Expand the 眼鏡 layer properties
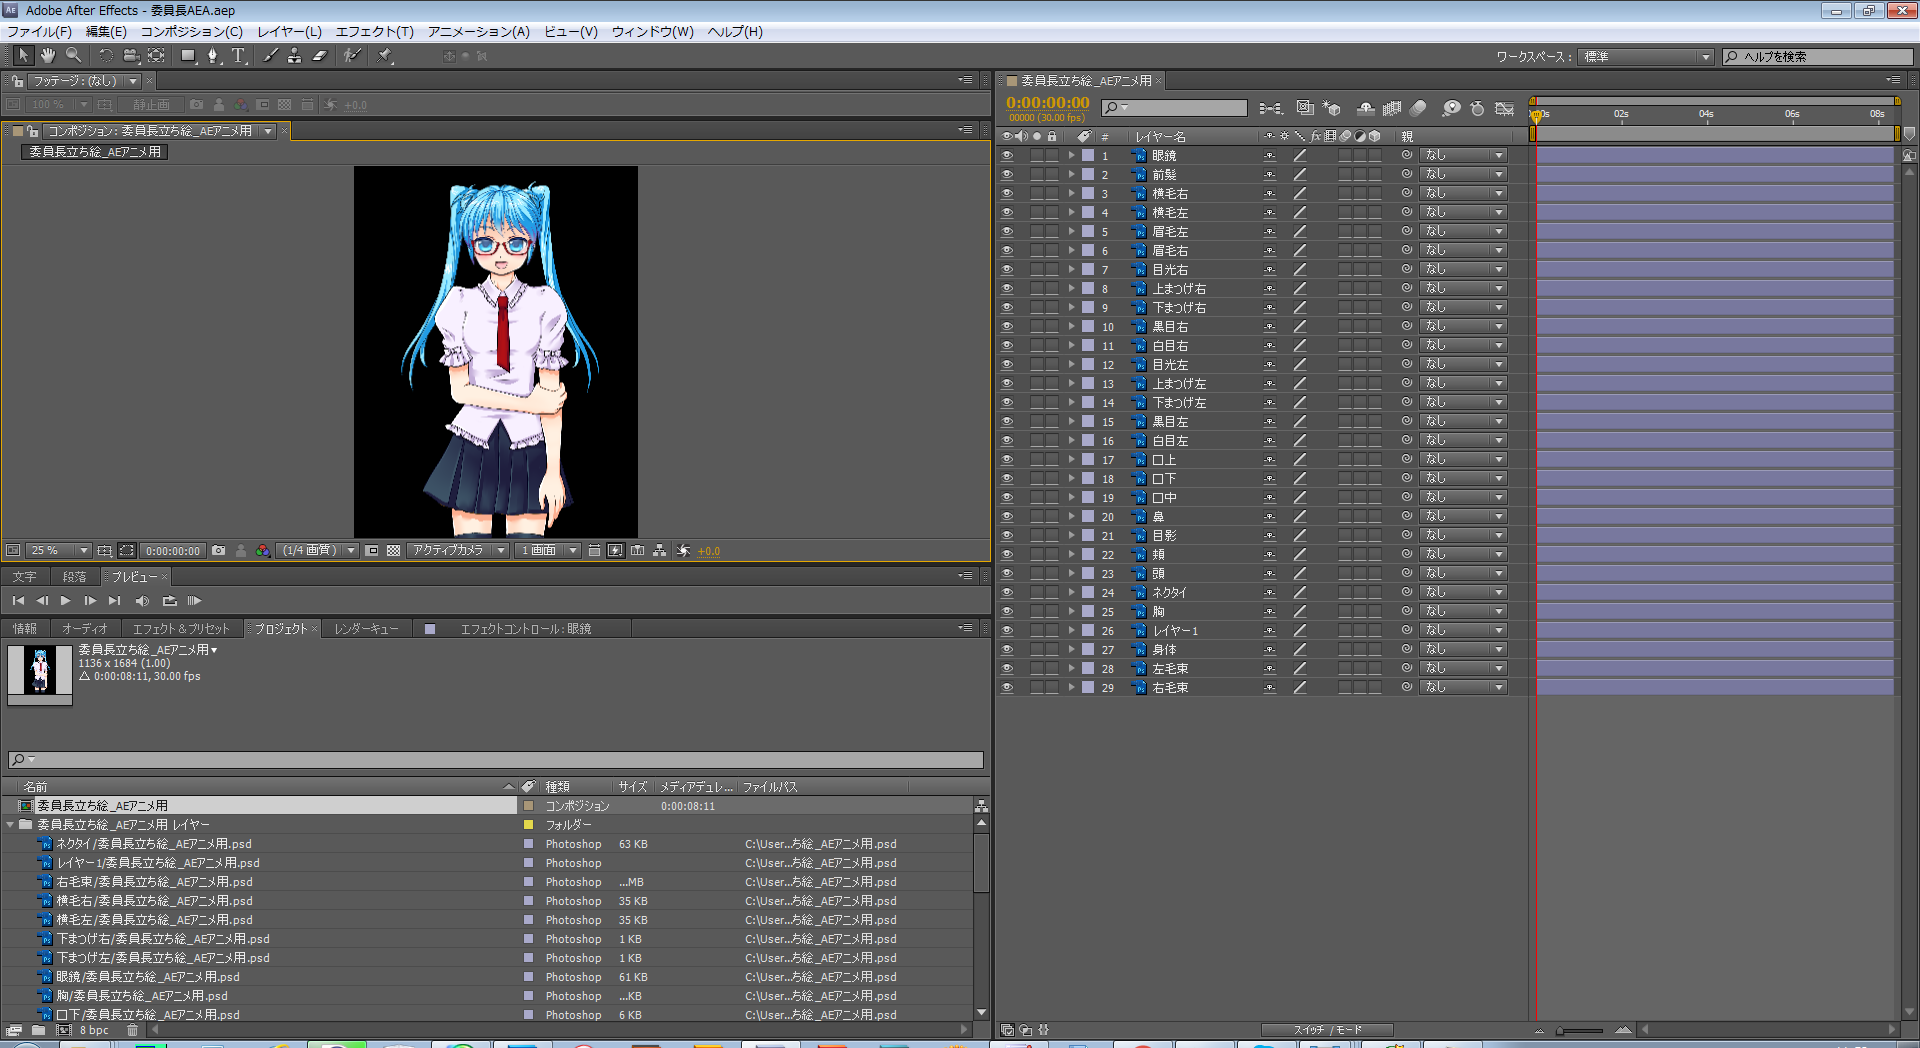 pyautogui.click(x=1071, y=156)
